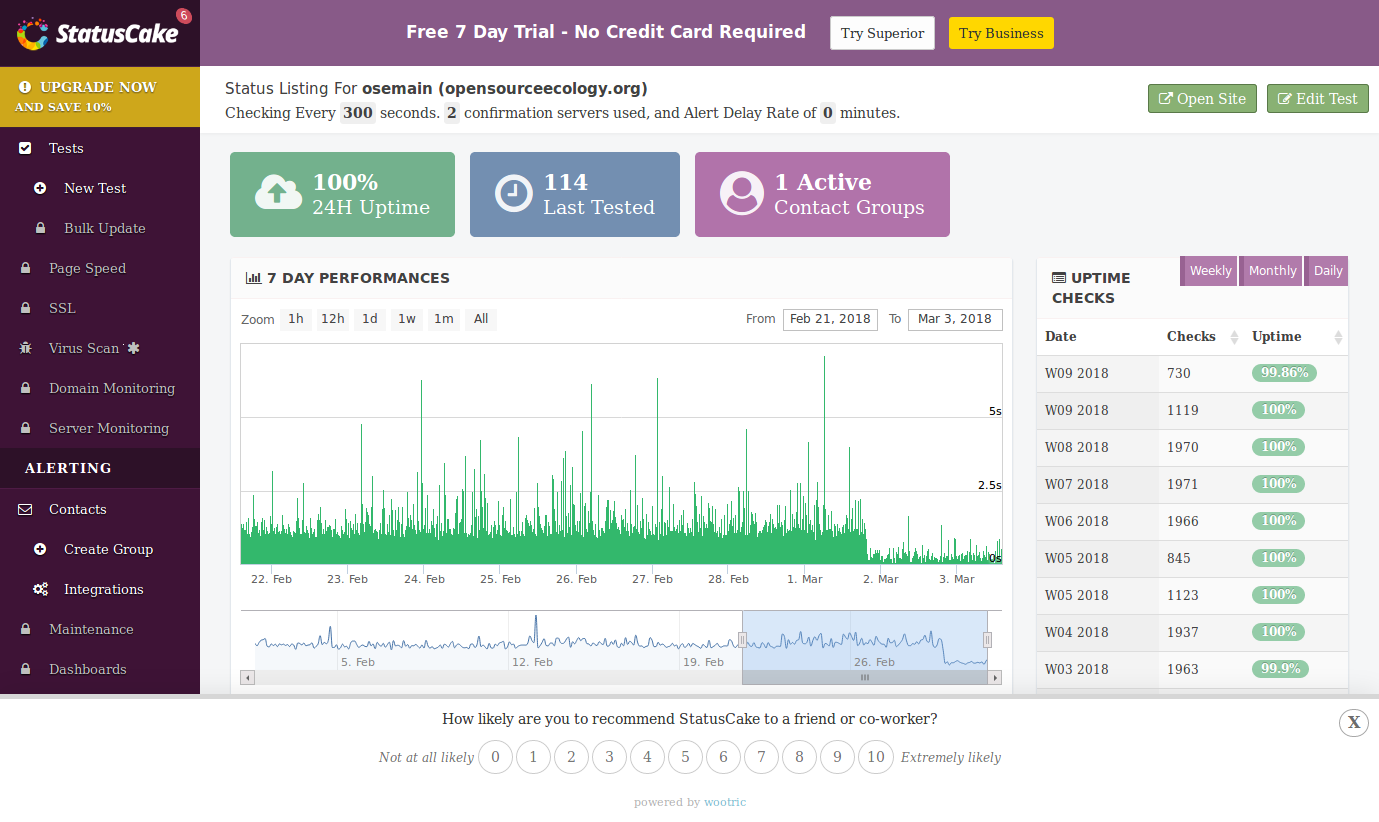Image resolution: width=1379 pixels, height=822 pixels.
Task: Open Integrations in the sidebar
Action: [x=104, y=589]
